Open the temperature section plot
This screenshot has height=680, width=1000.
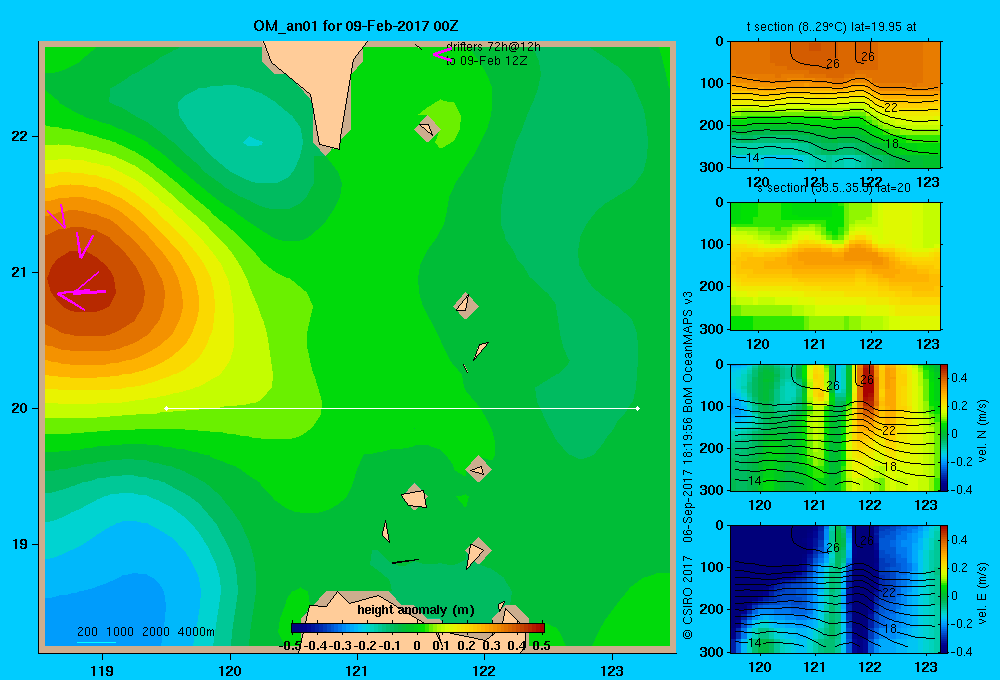[835, 105]
